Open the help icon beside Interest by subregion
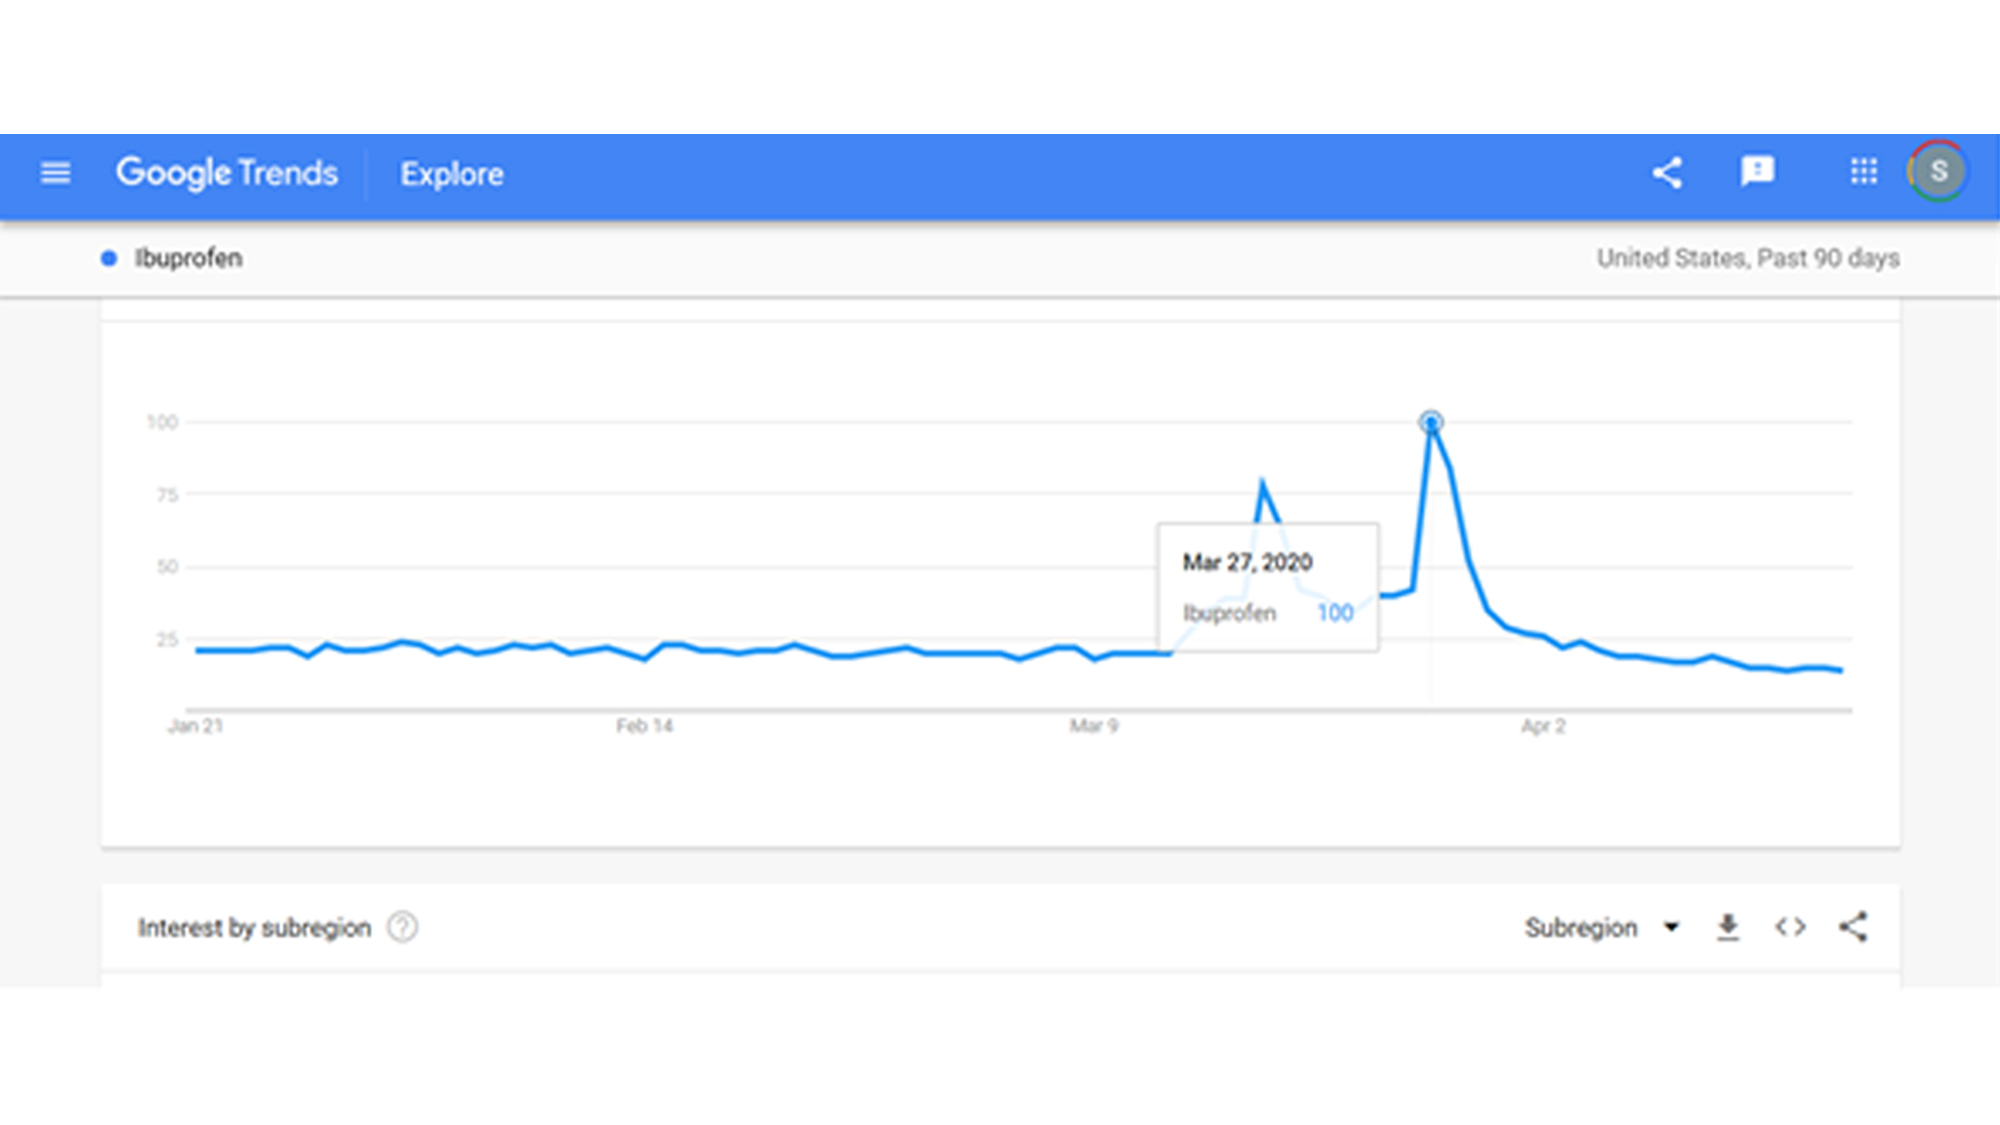The image size is (2000, 1125). tap(402, 928)
